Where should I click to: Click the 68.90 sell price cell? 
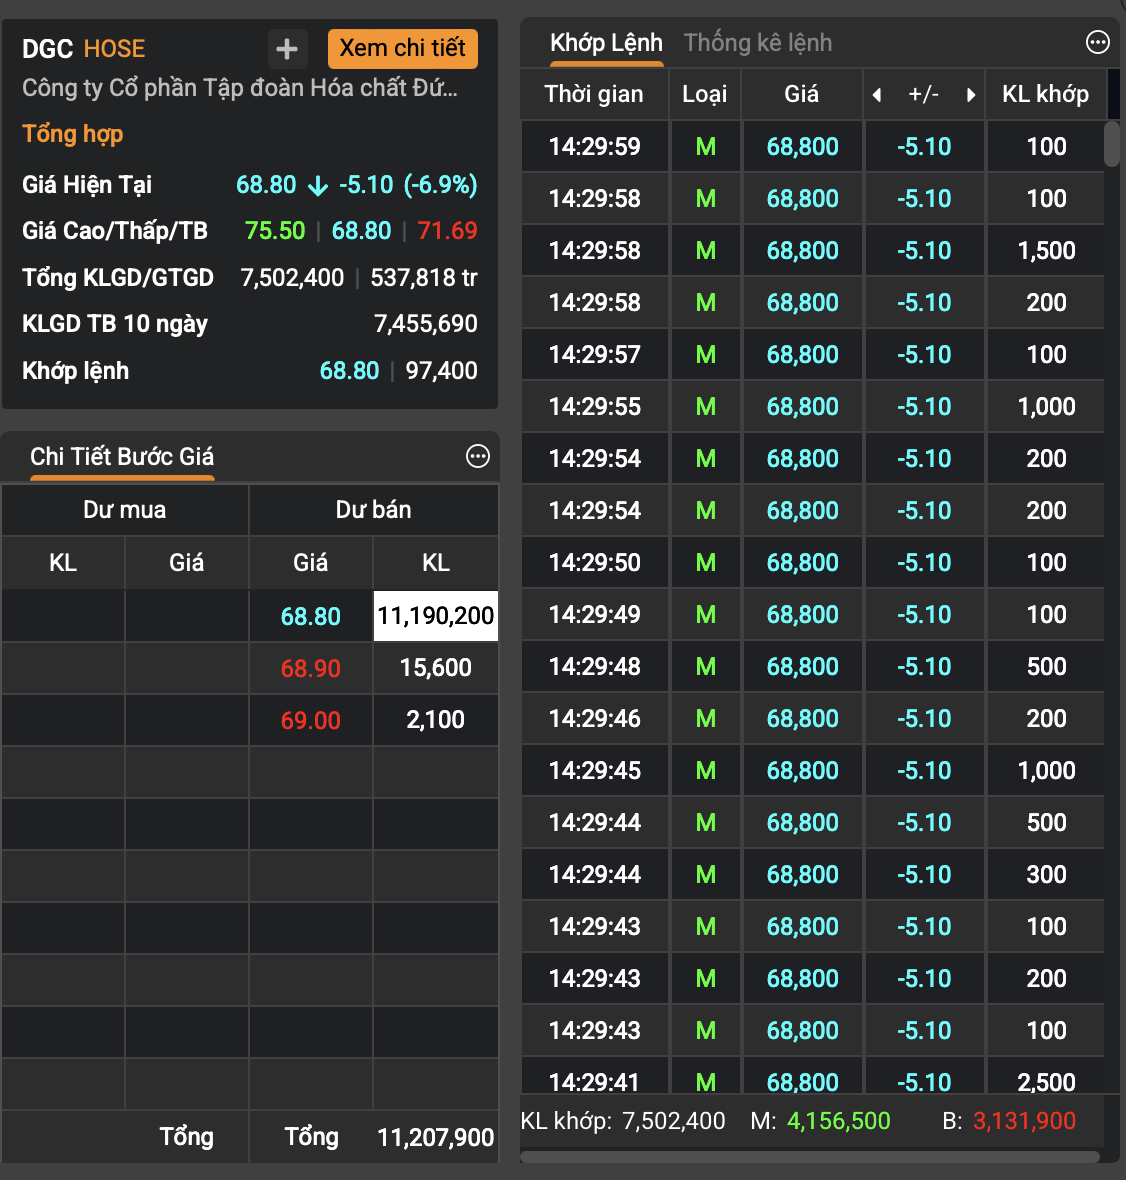point(310,668)
